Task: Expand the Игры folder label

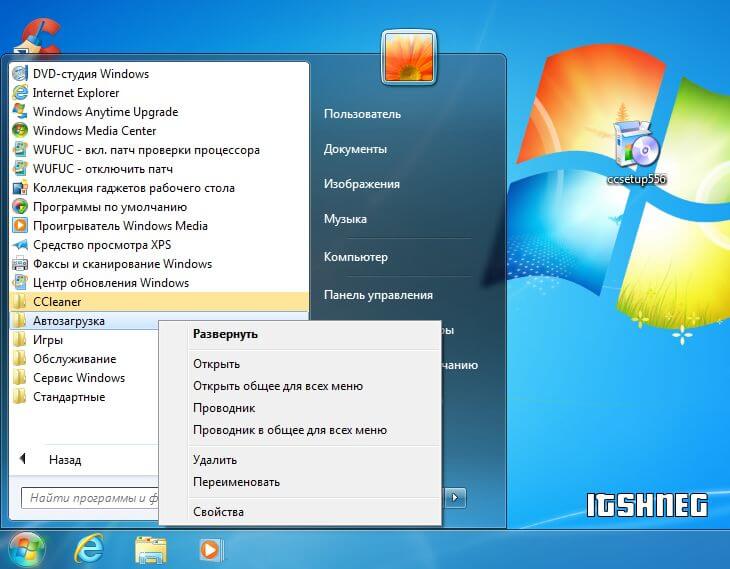Action: coord(48,340)
